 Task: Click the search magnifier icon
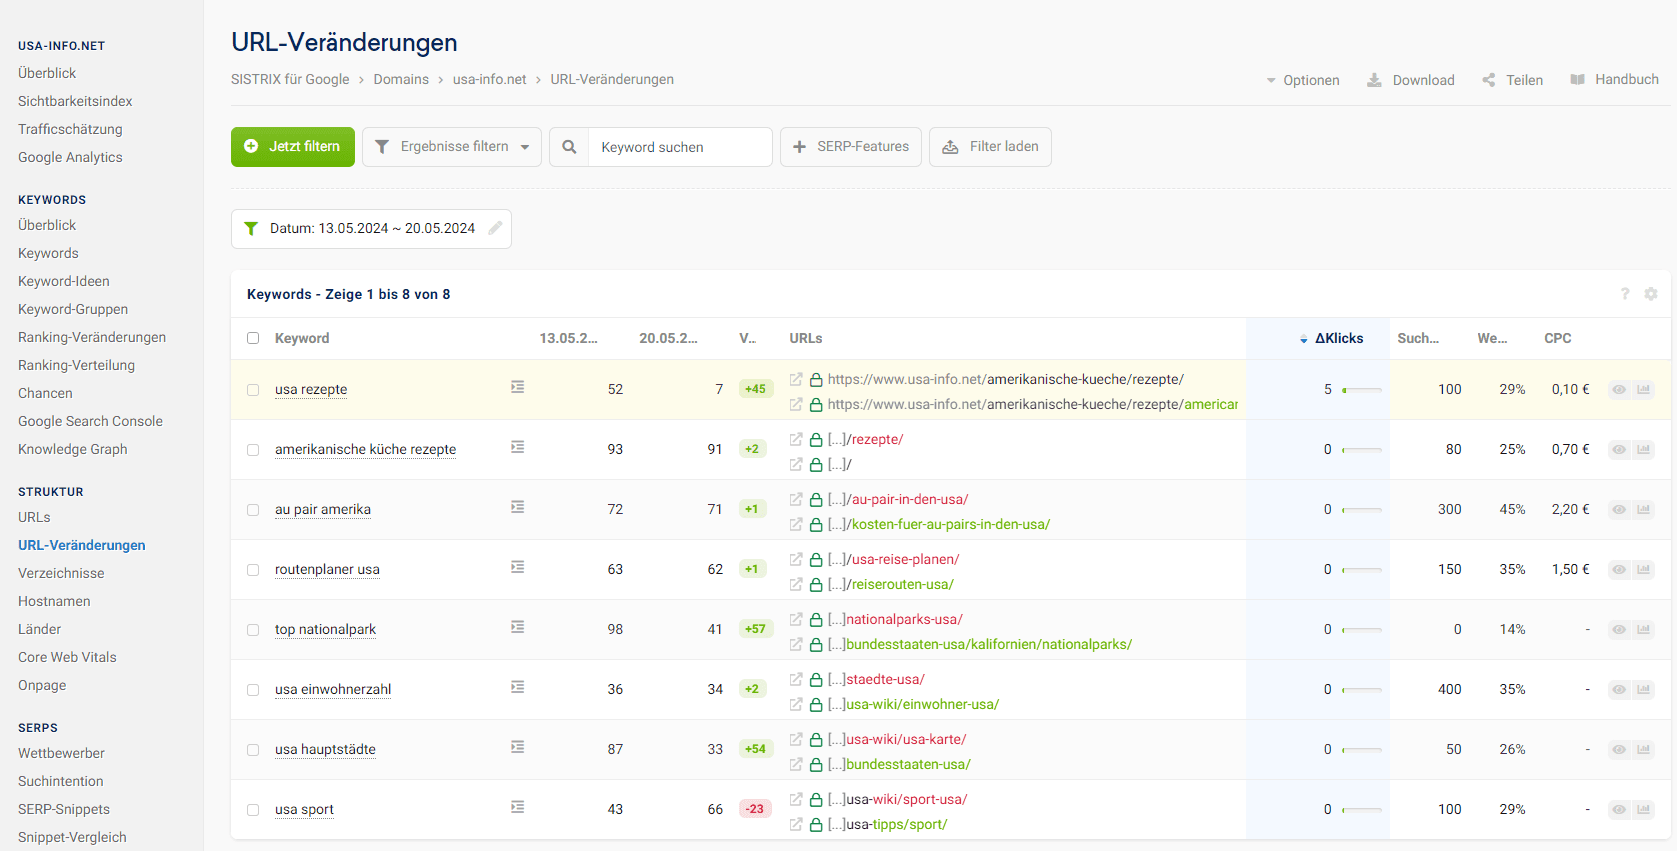569,147
